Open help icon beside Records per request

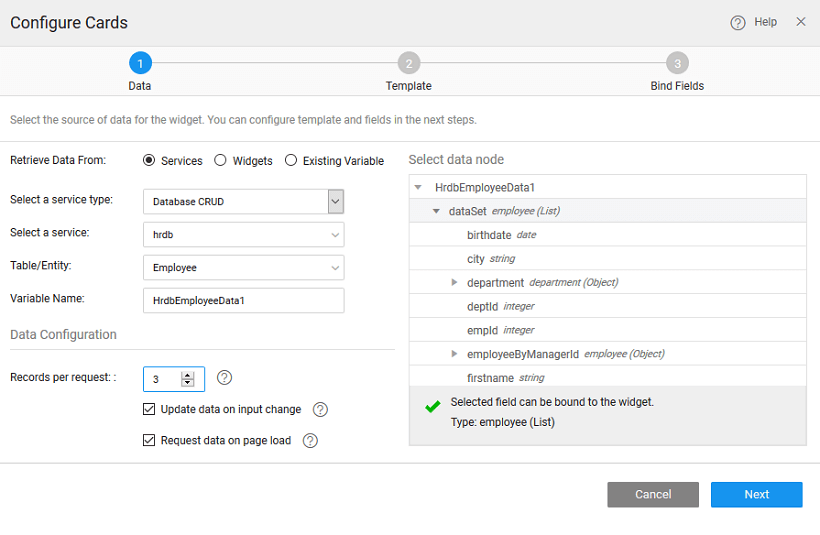click(x=224, y=378)
